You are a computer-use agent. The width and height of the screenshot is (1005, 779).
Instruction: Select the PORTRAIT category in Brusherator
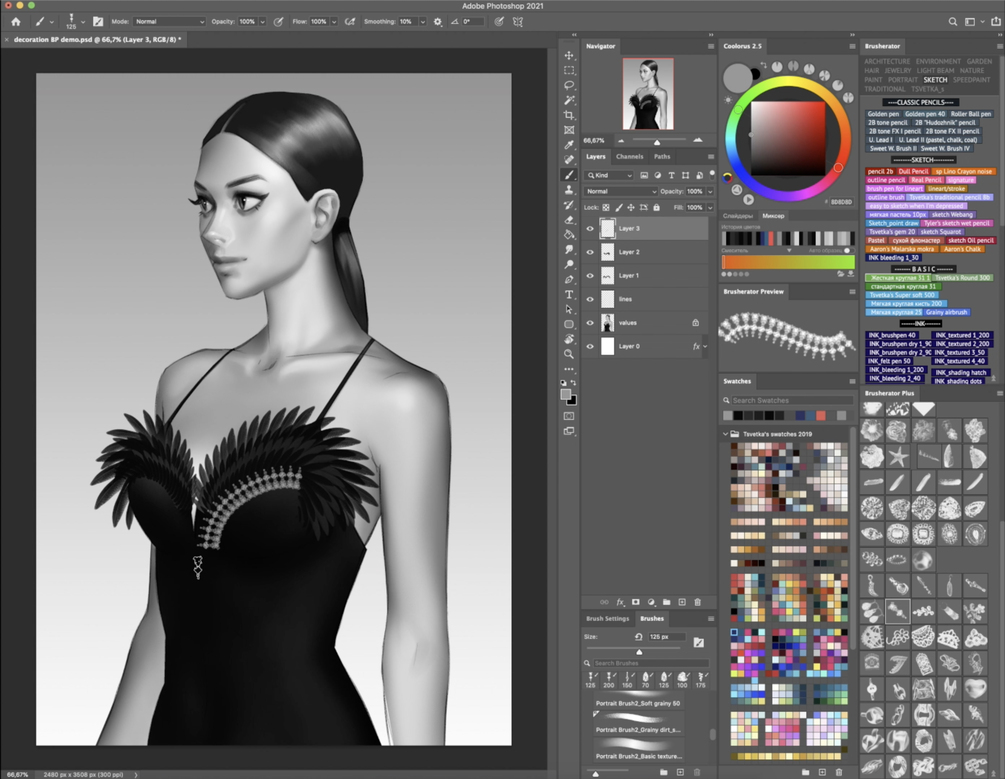point(902,80)
